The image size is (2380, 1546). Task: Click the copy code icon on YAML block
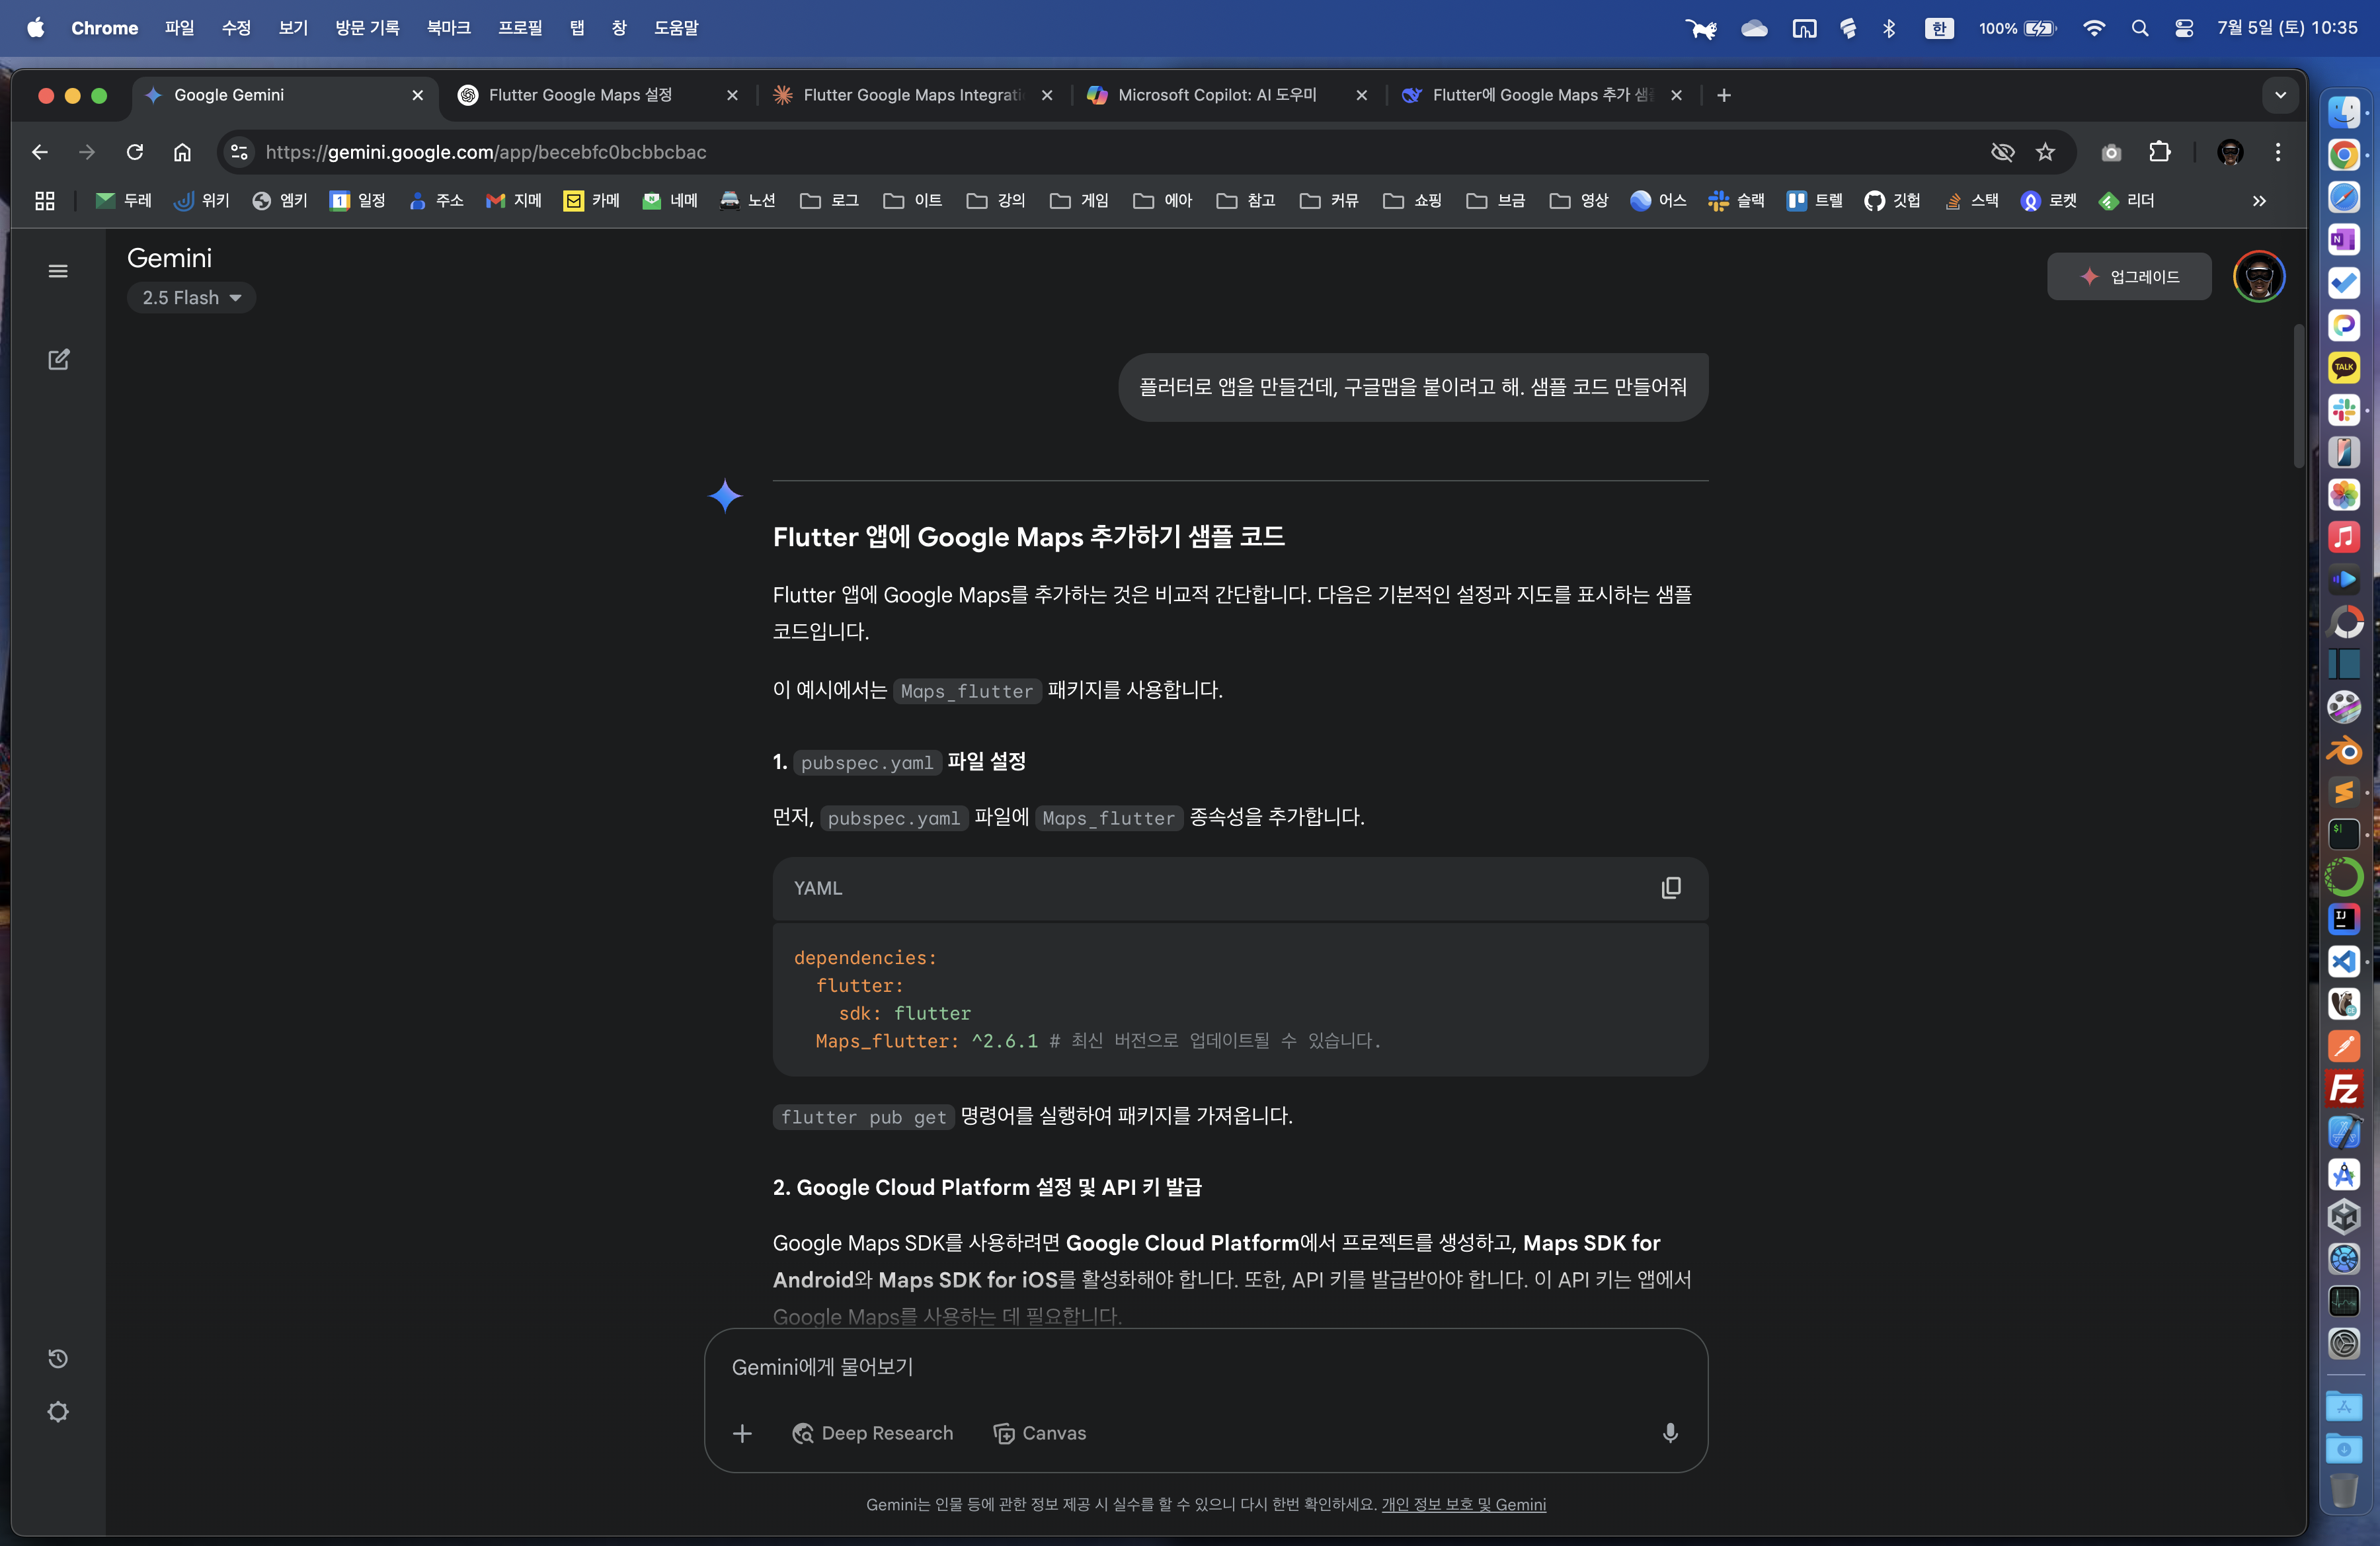coord(1670,888)
